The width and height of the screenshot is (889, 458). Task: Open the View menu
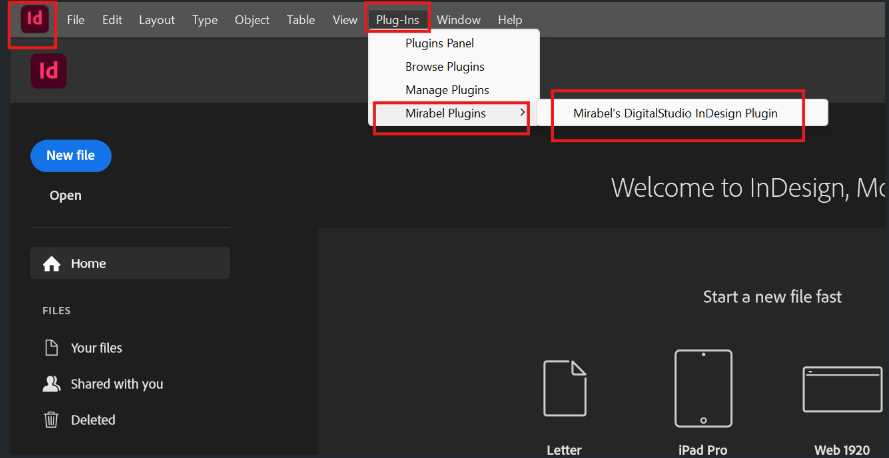[x=345, y=20]
